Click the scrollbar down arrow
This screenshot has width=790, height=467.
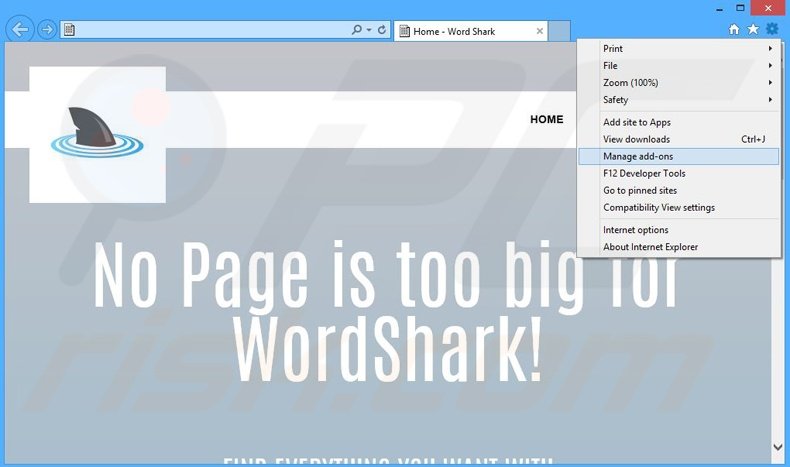tap(778, 447)
